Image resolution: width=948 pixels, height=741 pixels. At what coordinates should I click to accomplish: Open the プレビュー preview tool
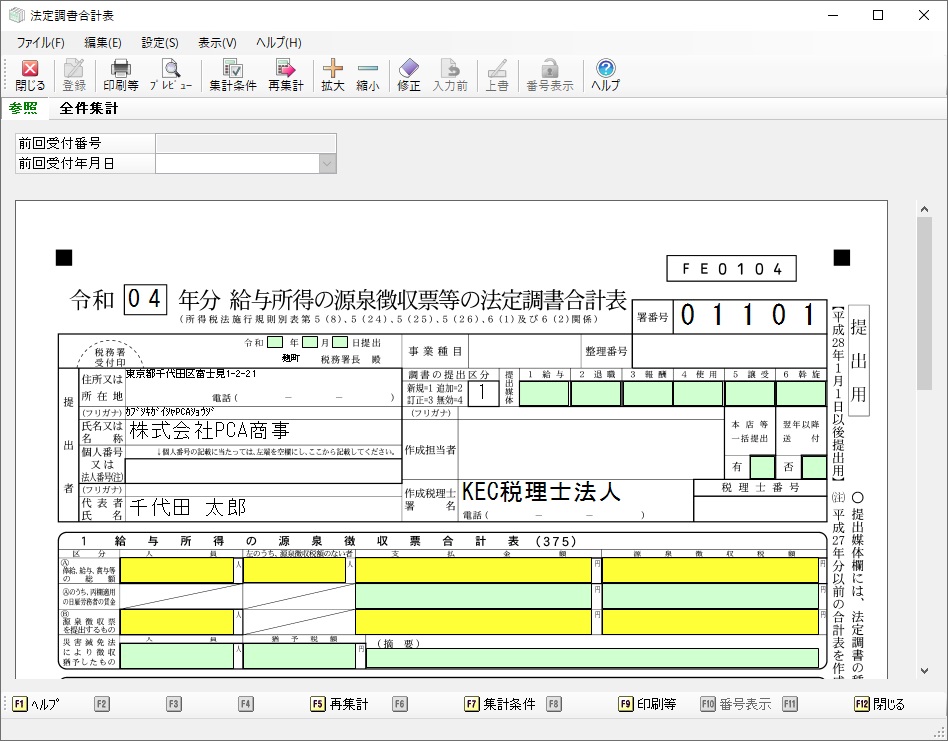click(171, 76)
